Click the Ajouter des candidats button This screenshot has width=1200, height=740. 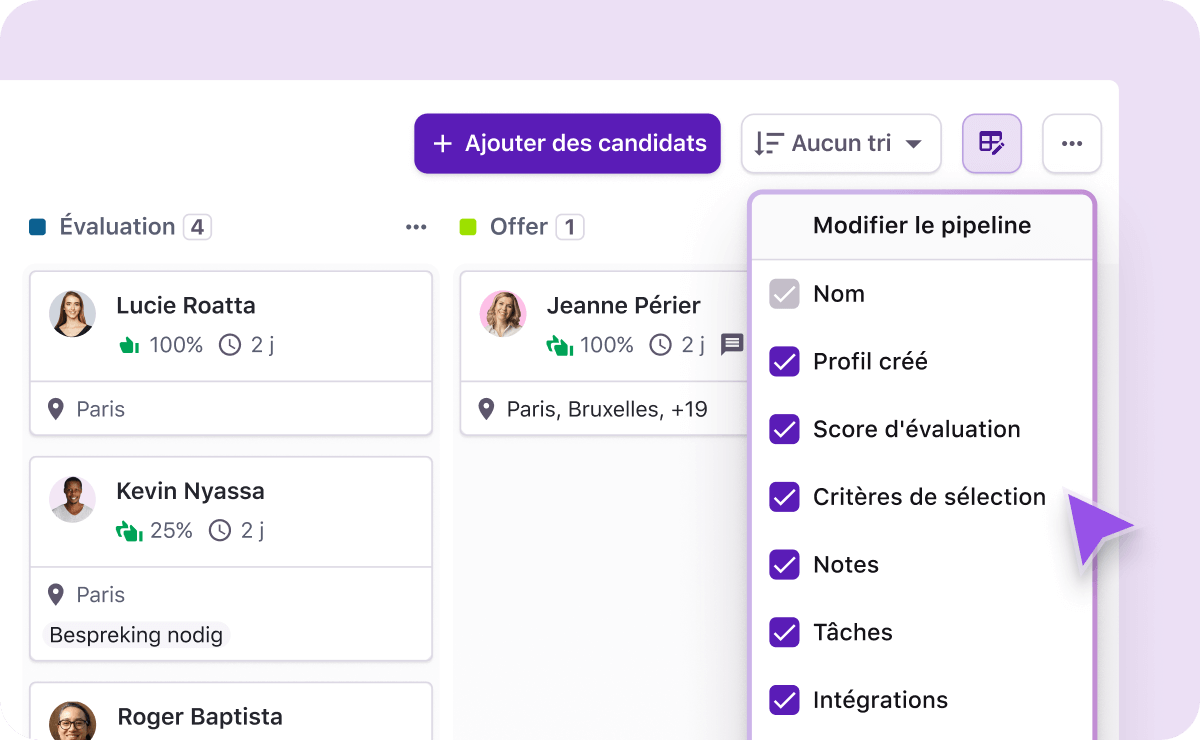[x=567, y=143]
